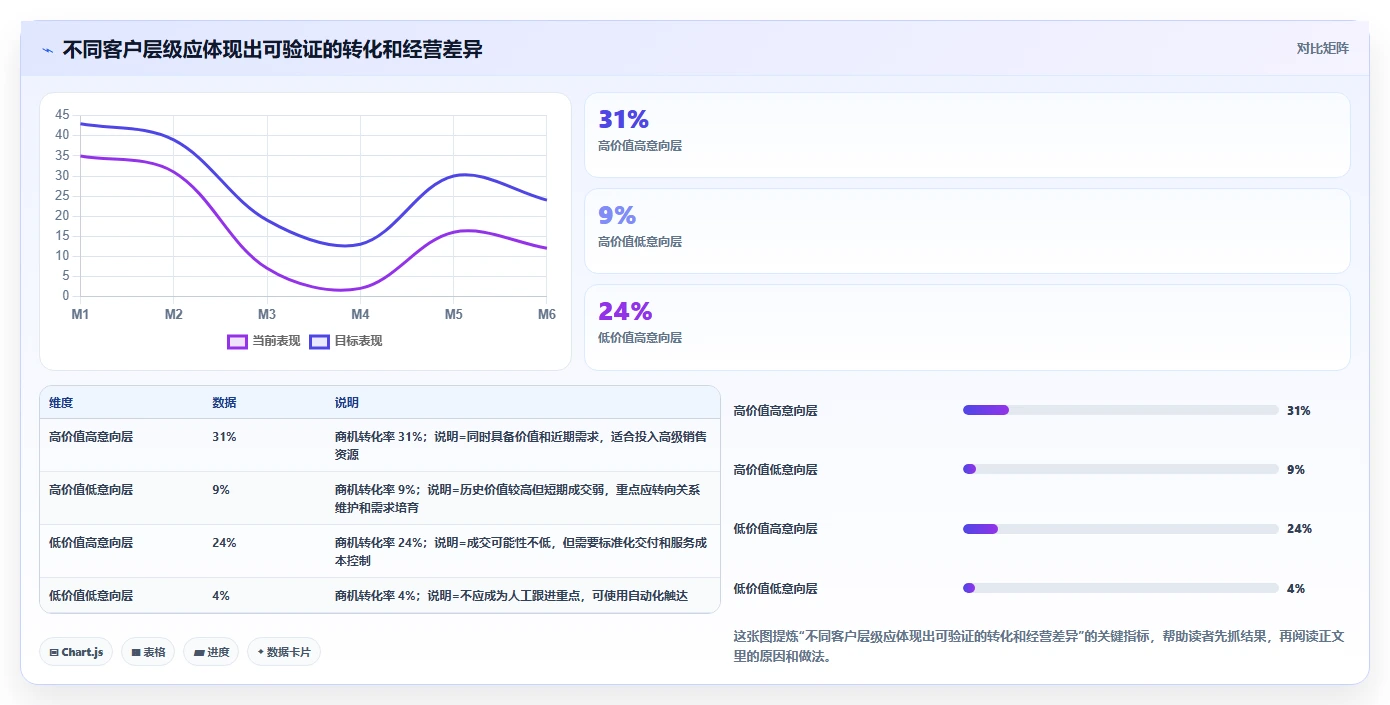Select the large 9% KPI card value
Image resolution: width=1390 pixels, height=705 pixels.
(617, 215)
